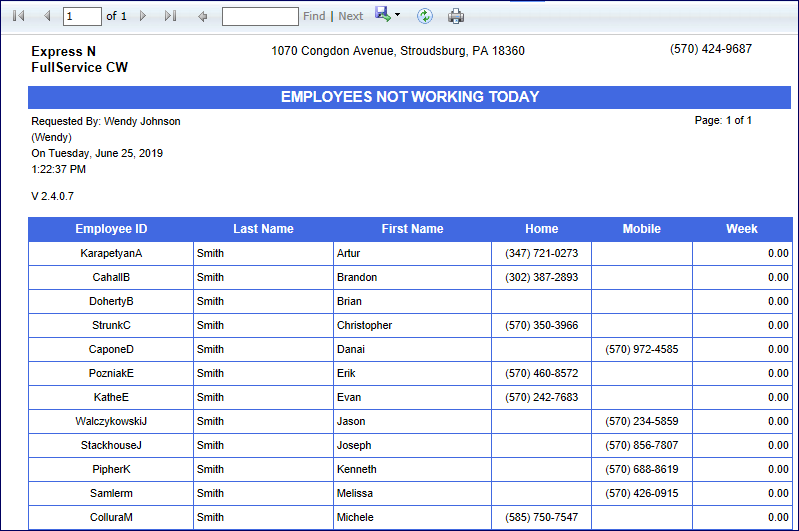Jump to last page of report

point(170,16)
